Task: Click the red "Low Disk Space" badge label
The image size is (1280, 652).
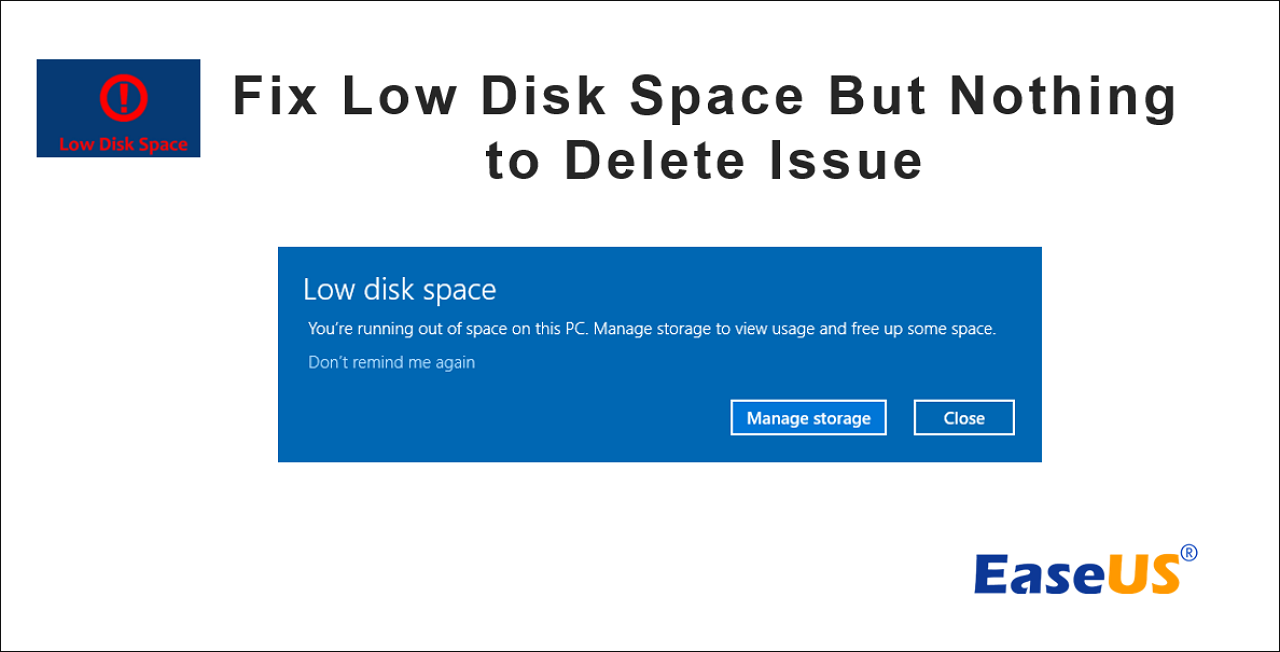Action: pos(123,144)
